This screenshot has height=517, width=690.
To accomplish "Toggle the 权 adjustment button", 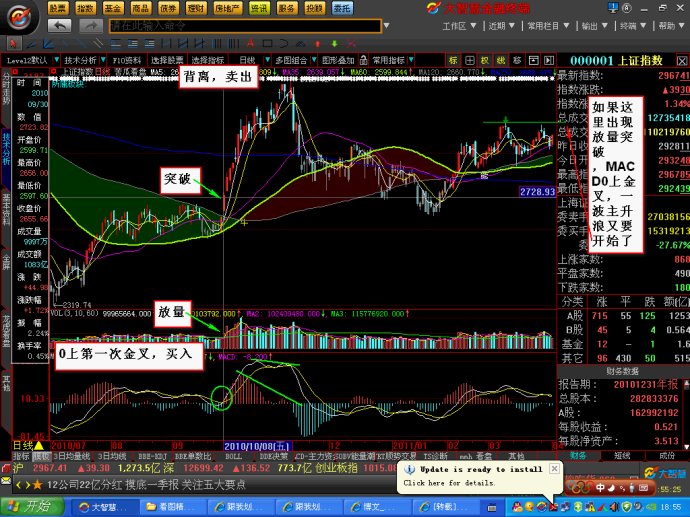I will coord(485,60).
